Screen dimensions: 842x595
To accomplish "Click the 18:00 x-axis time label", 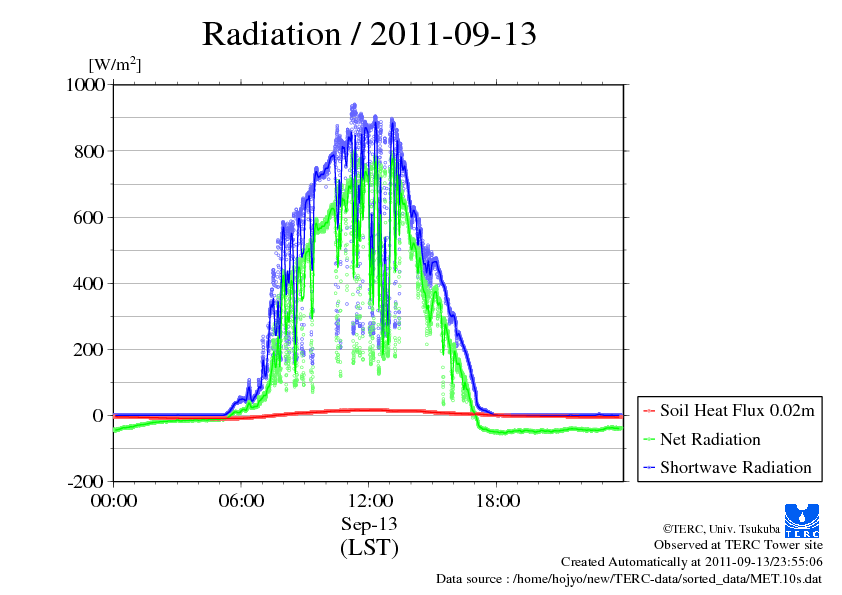I will coord(496,501).
